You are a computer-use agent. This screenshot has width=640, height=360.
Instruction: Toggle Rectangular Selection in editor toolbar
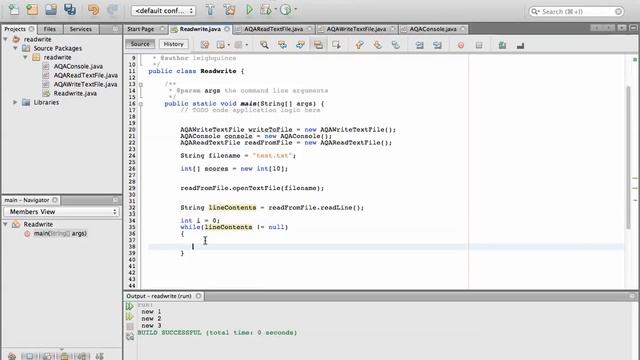[336, 45]
